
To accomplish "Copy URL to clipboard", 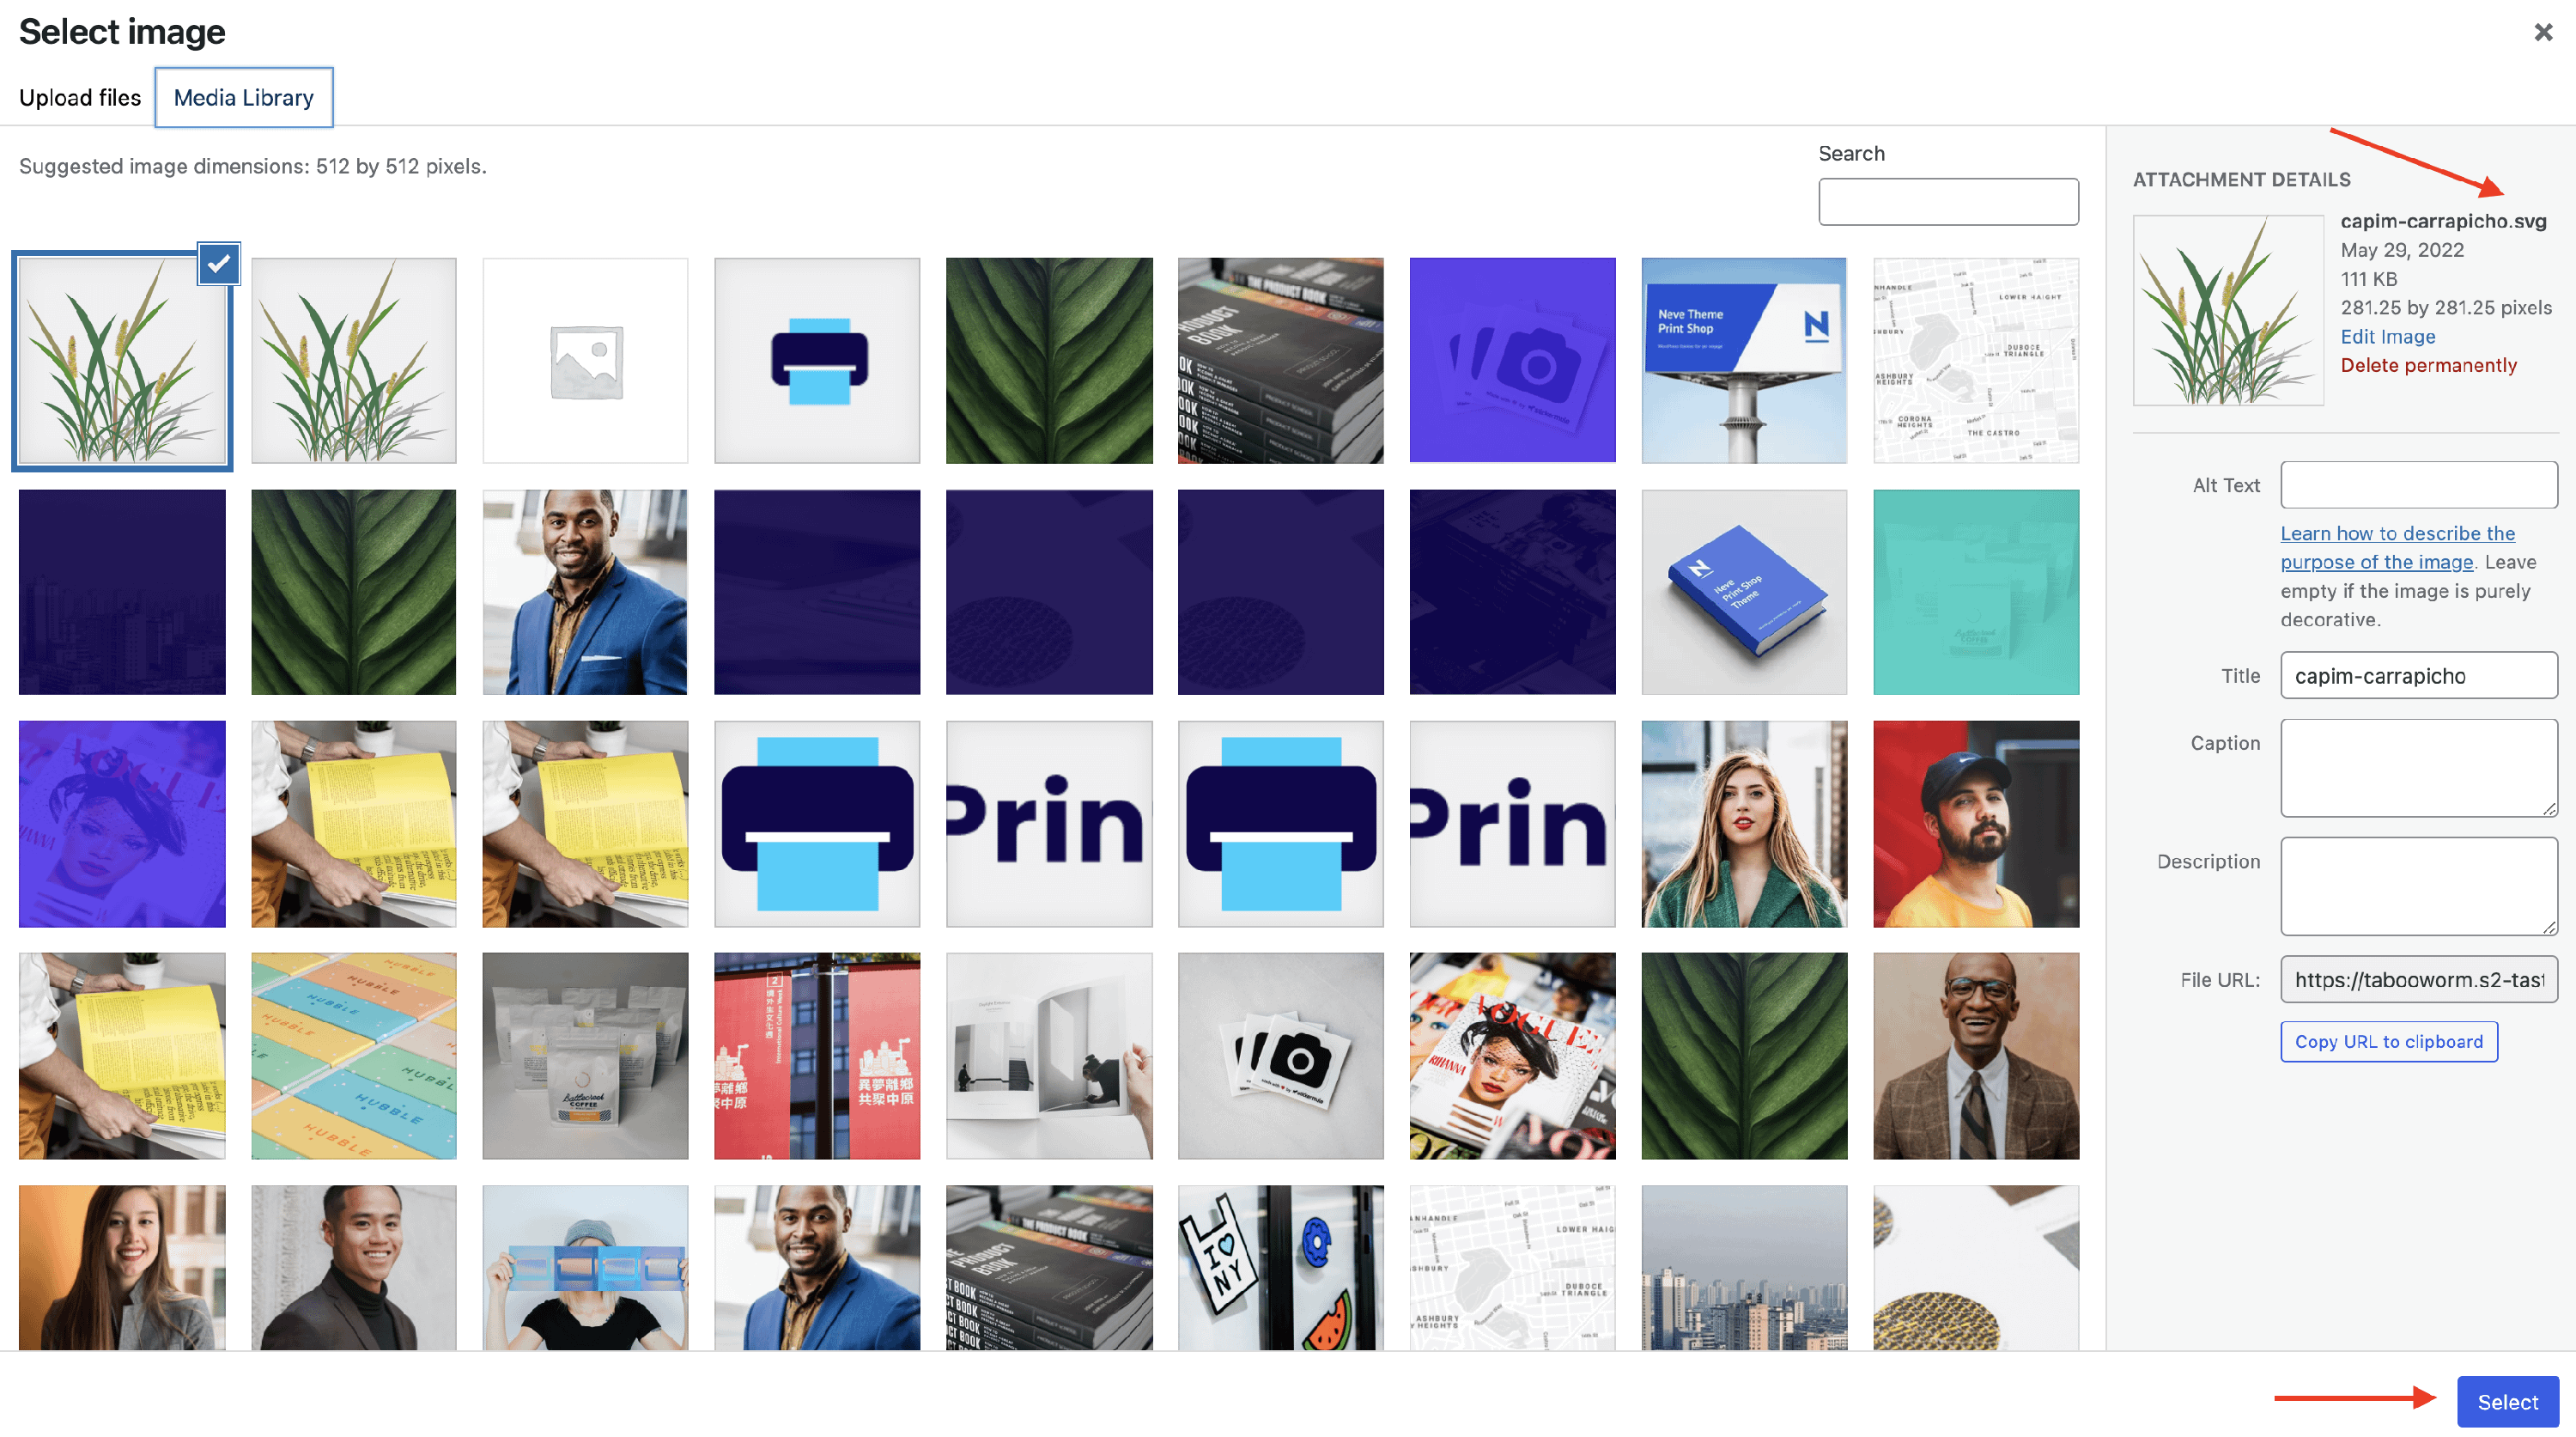I will [x=2388, y=1041].
